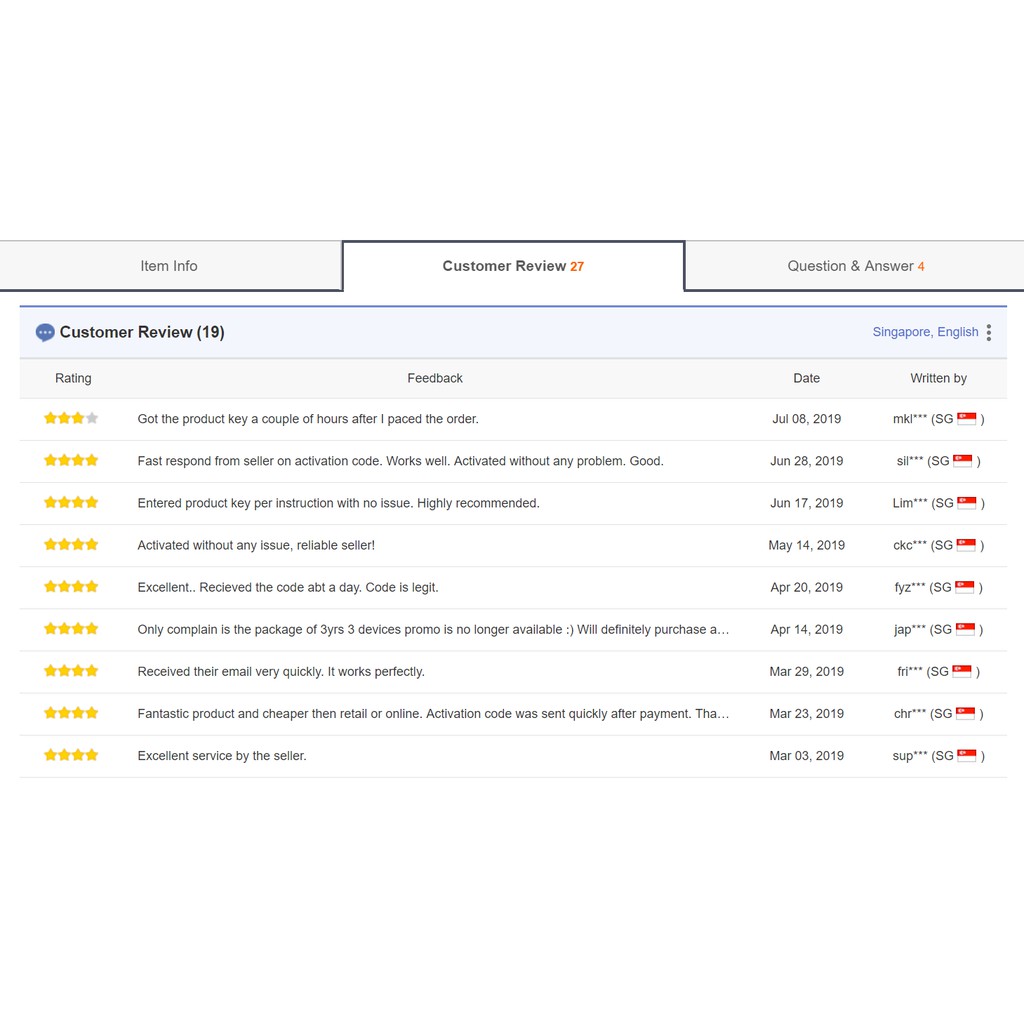Click the Written by column header
1024x1024 pixels.
pyautogui.click(x=938, y=379)
